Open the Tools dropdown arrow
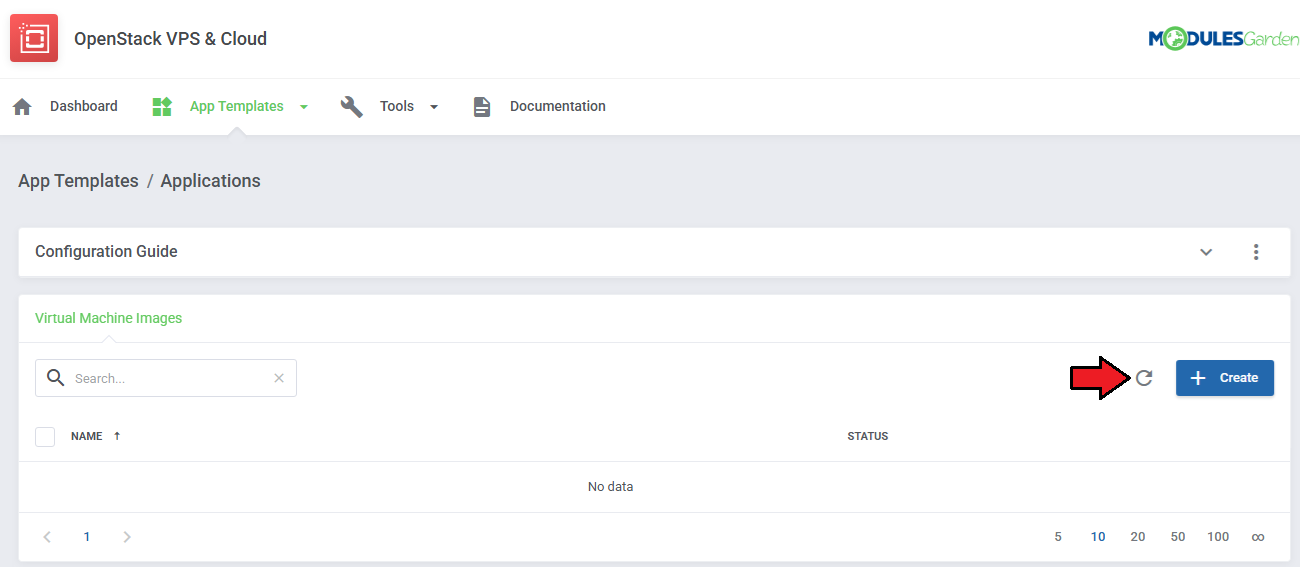 pyautogui.click(x=434, y=107)
